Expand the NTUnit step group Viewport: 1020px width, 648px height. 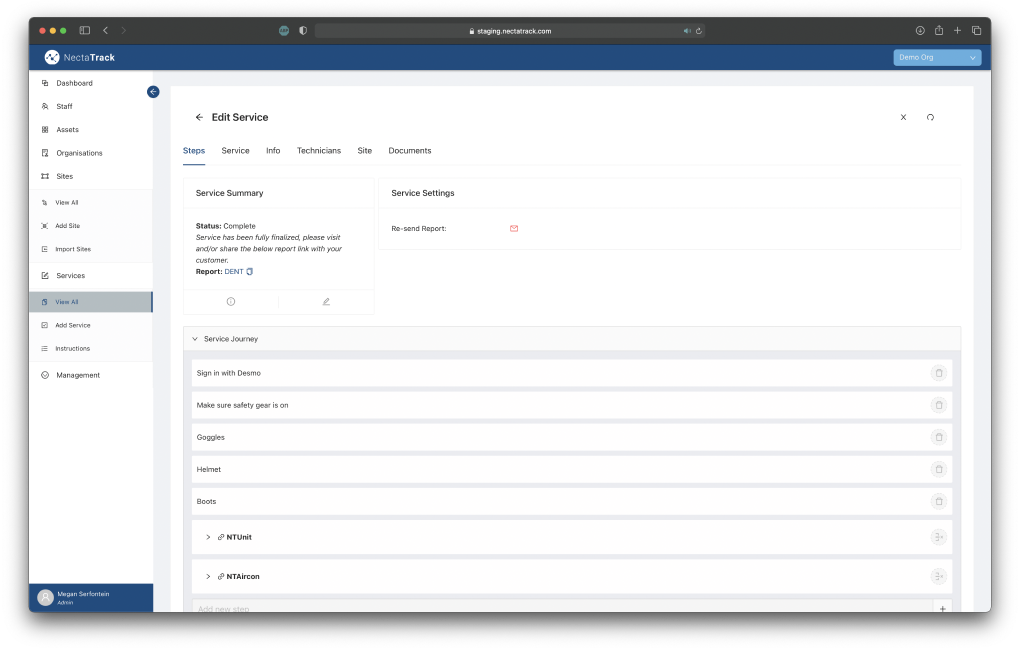pyautogui.click(x=208, y=536)
